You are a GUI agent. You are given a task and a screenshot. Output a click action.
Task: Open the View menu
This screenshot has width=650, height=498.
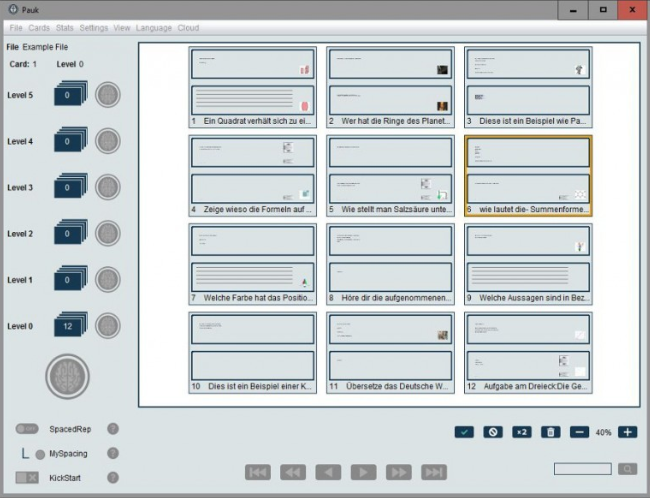pos(122,28)
